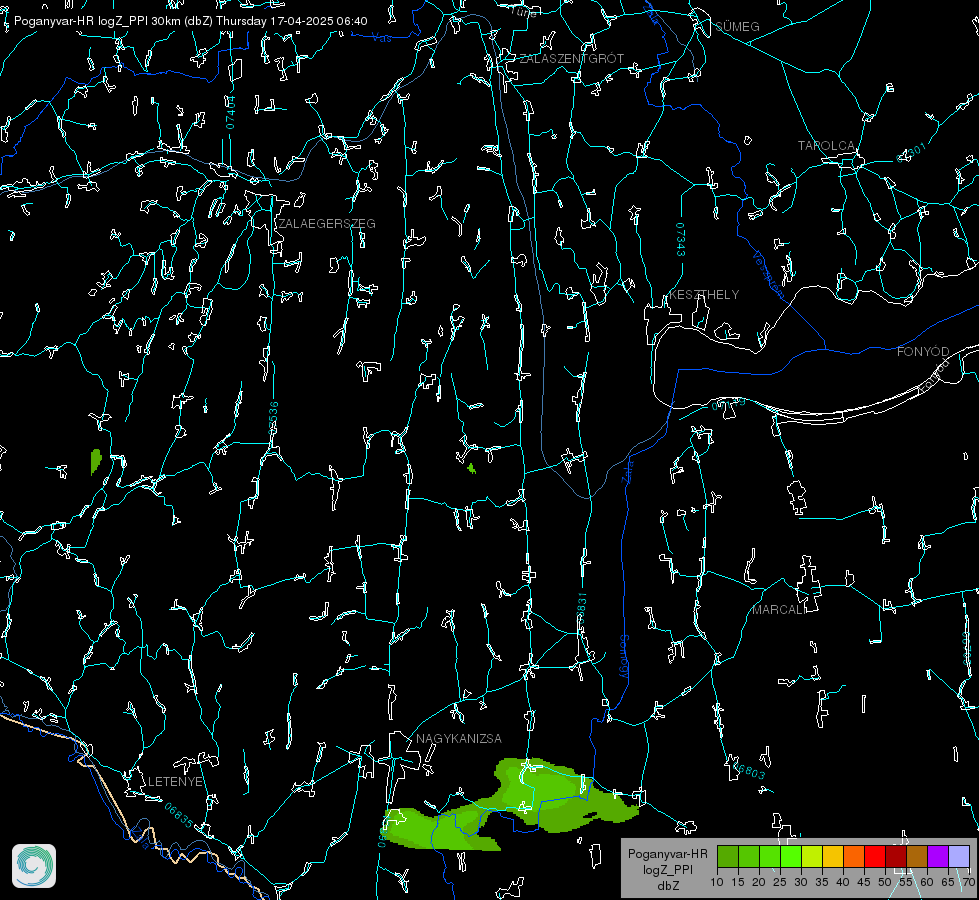Click the 07404 road number label
The height and width of the screenshot is (900, 979).
230,113
